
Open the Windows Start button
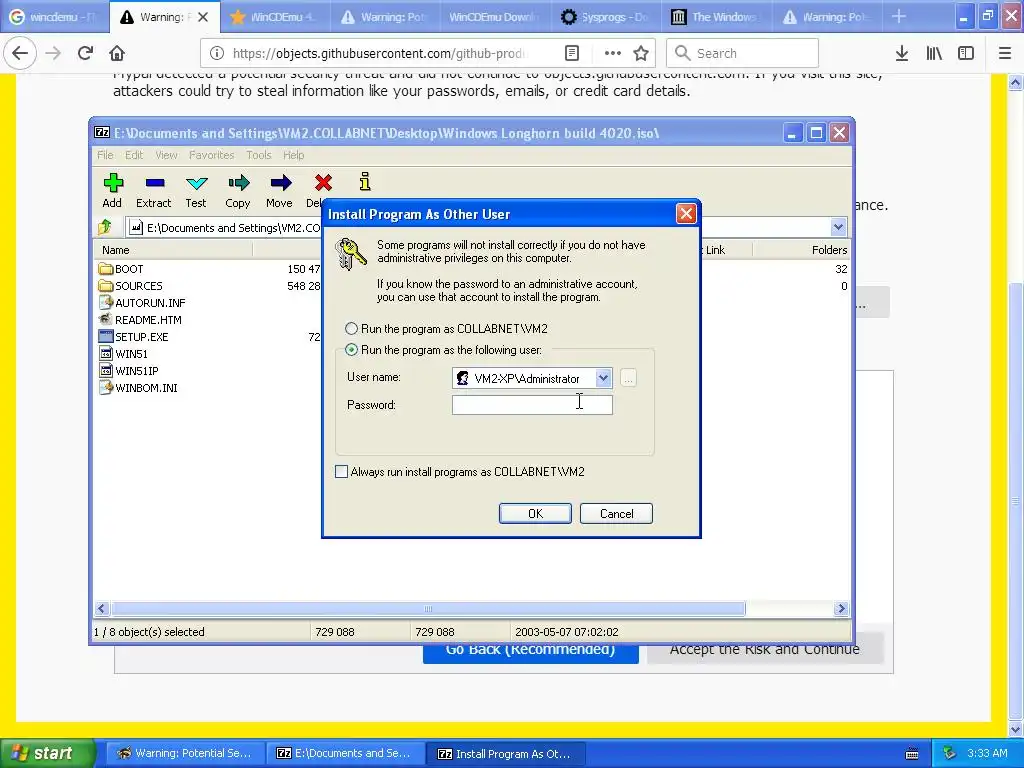tap(47, 753)
